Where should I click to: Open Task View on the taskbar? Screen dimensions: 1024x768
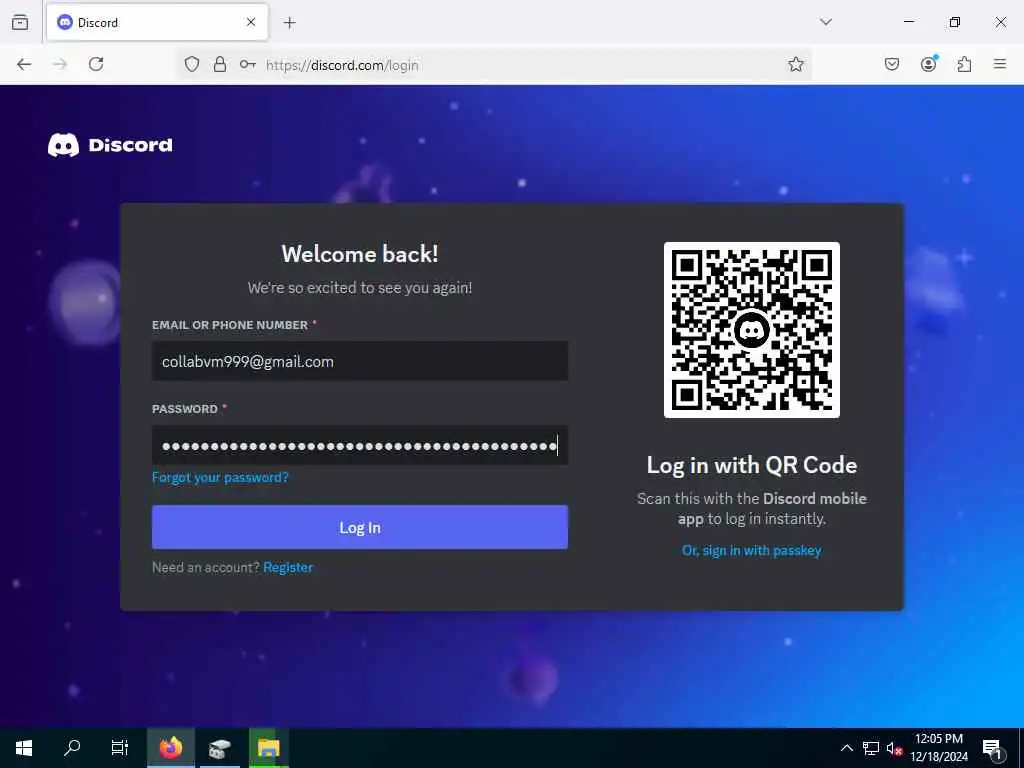coord(120,748)
